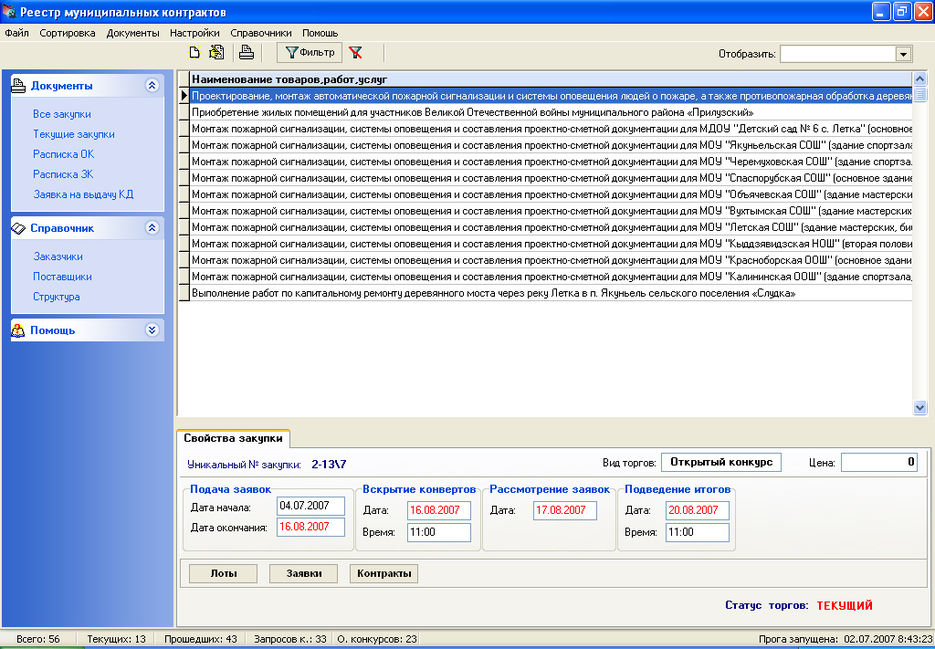Click status bar entry Всего: 56

click(38, 639)
